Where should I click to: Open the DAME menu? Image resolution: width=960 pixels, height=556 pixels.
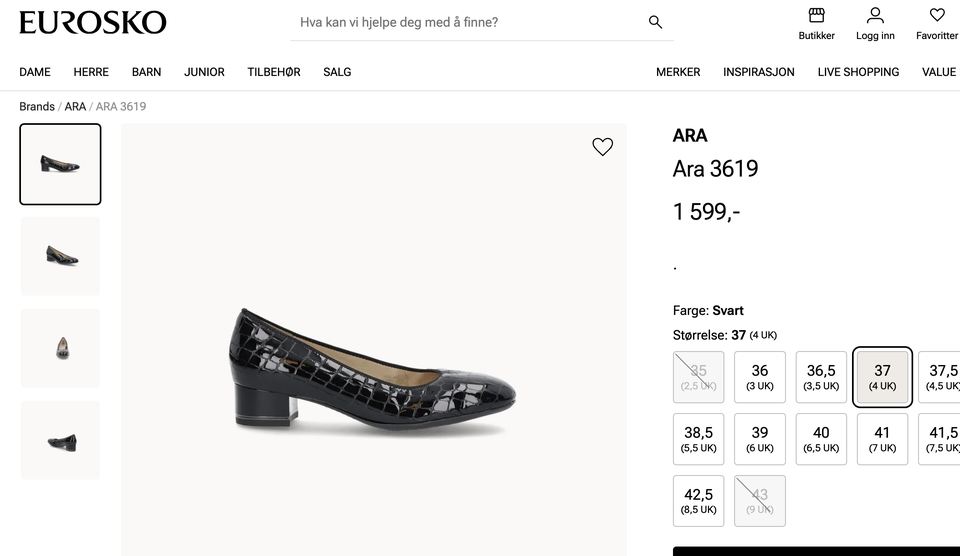pyautogui.click(x=35, y=72)
